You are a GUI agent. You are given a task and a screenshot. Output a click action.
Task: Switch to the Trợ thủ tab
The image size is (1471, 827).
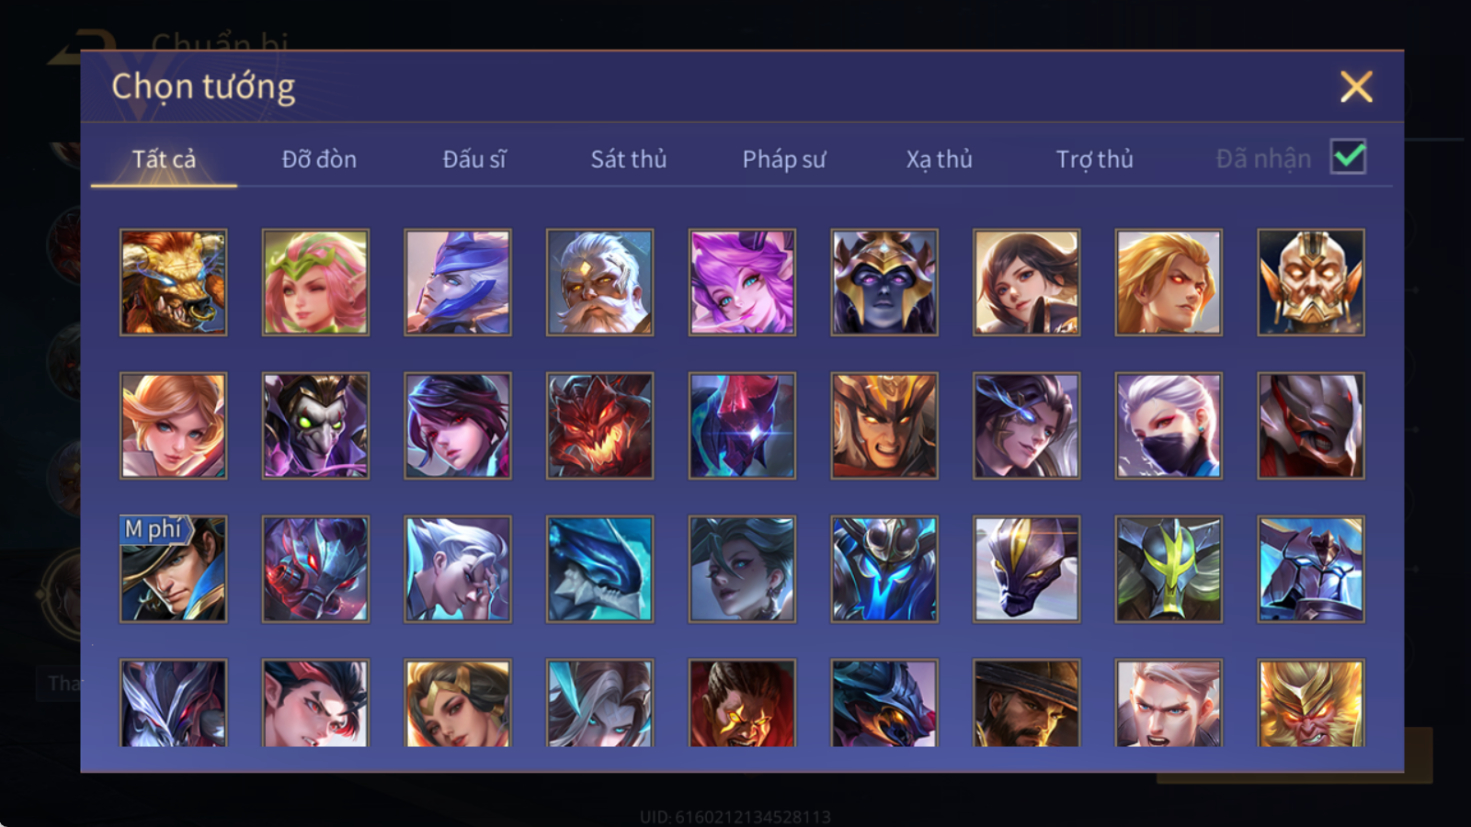point(1095,159)
